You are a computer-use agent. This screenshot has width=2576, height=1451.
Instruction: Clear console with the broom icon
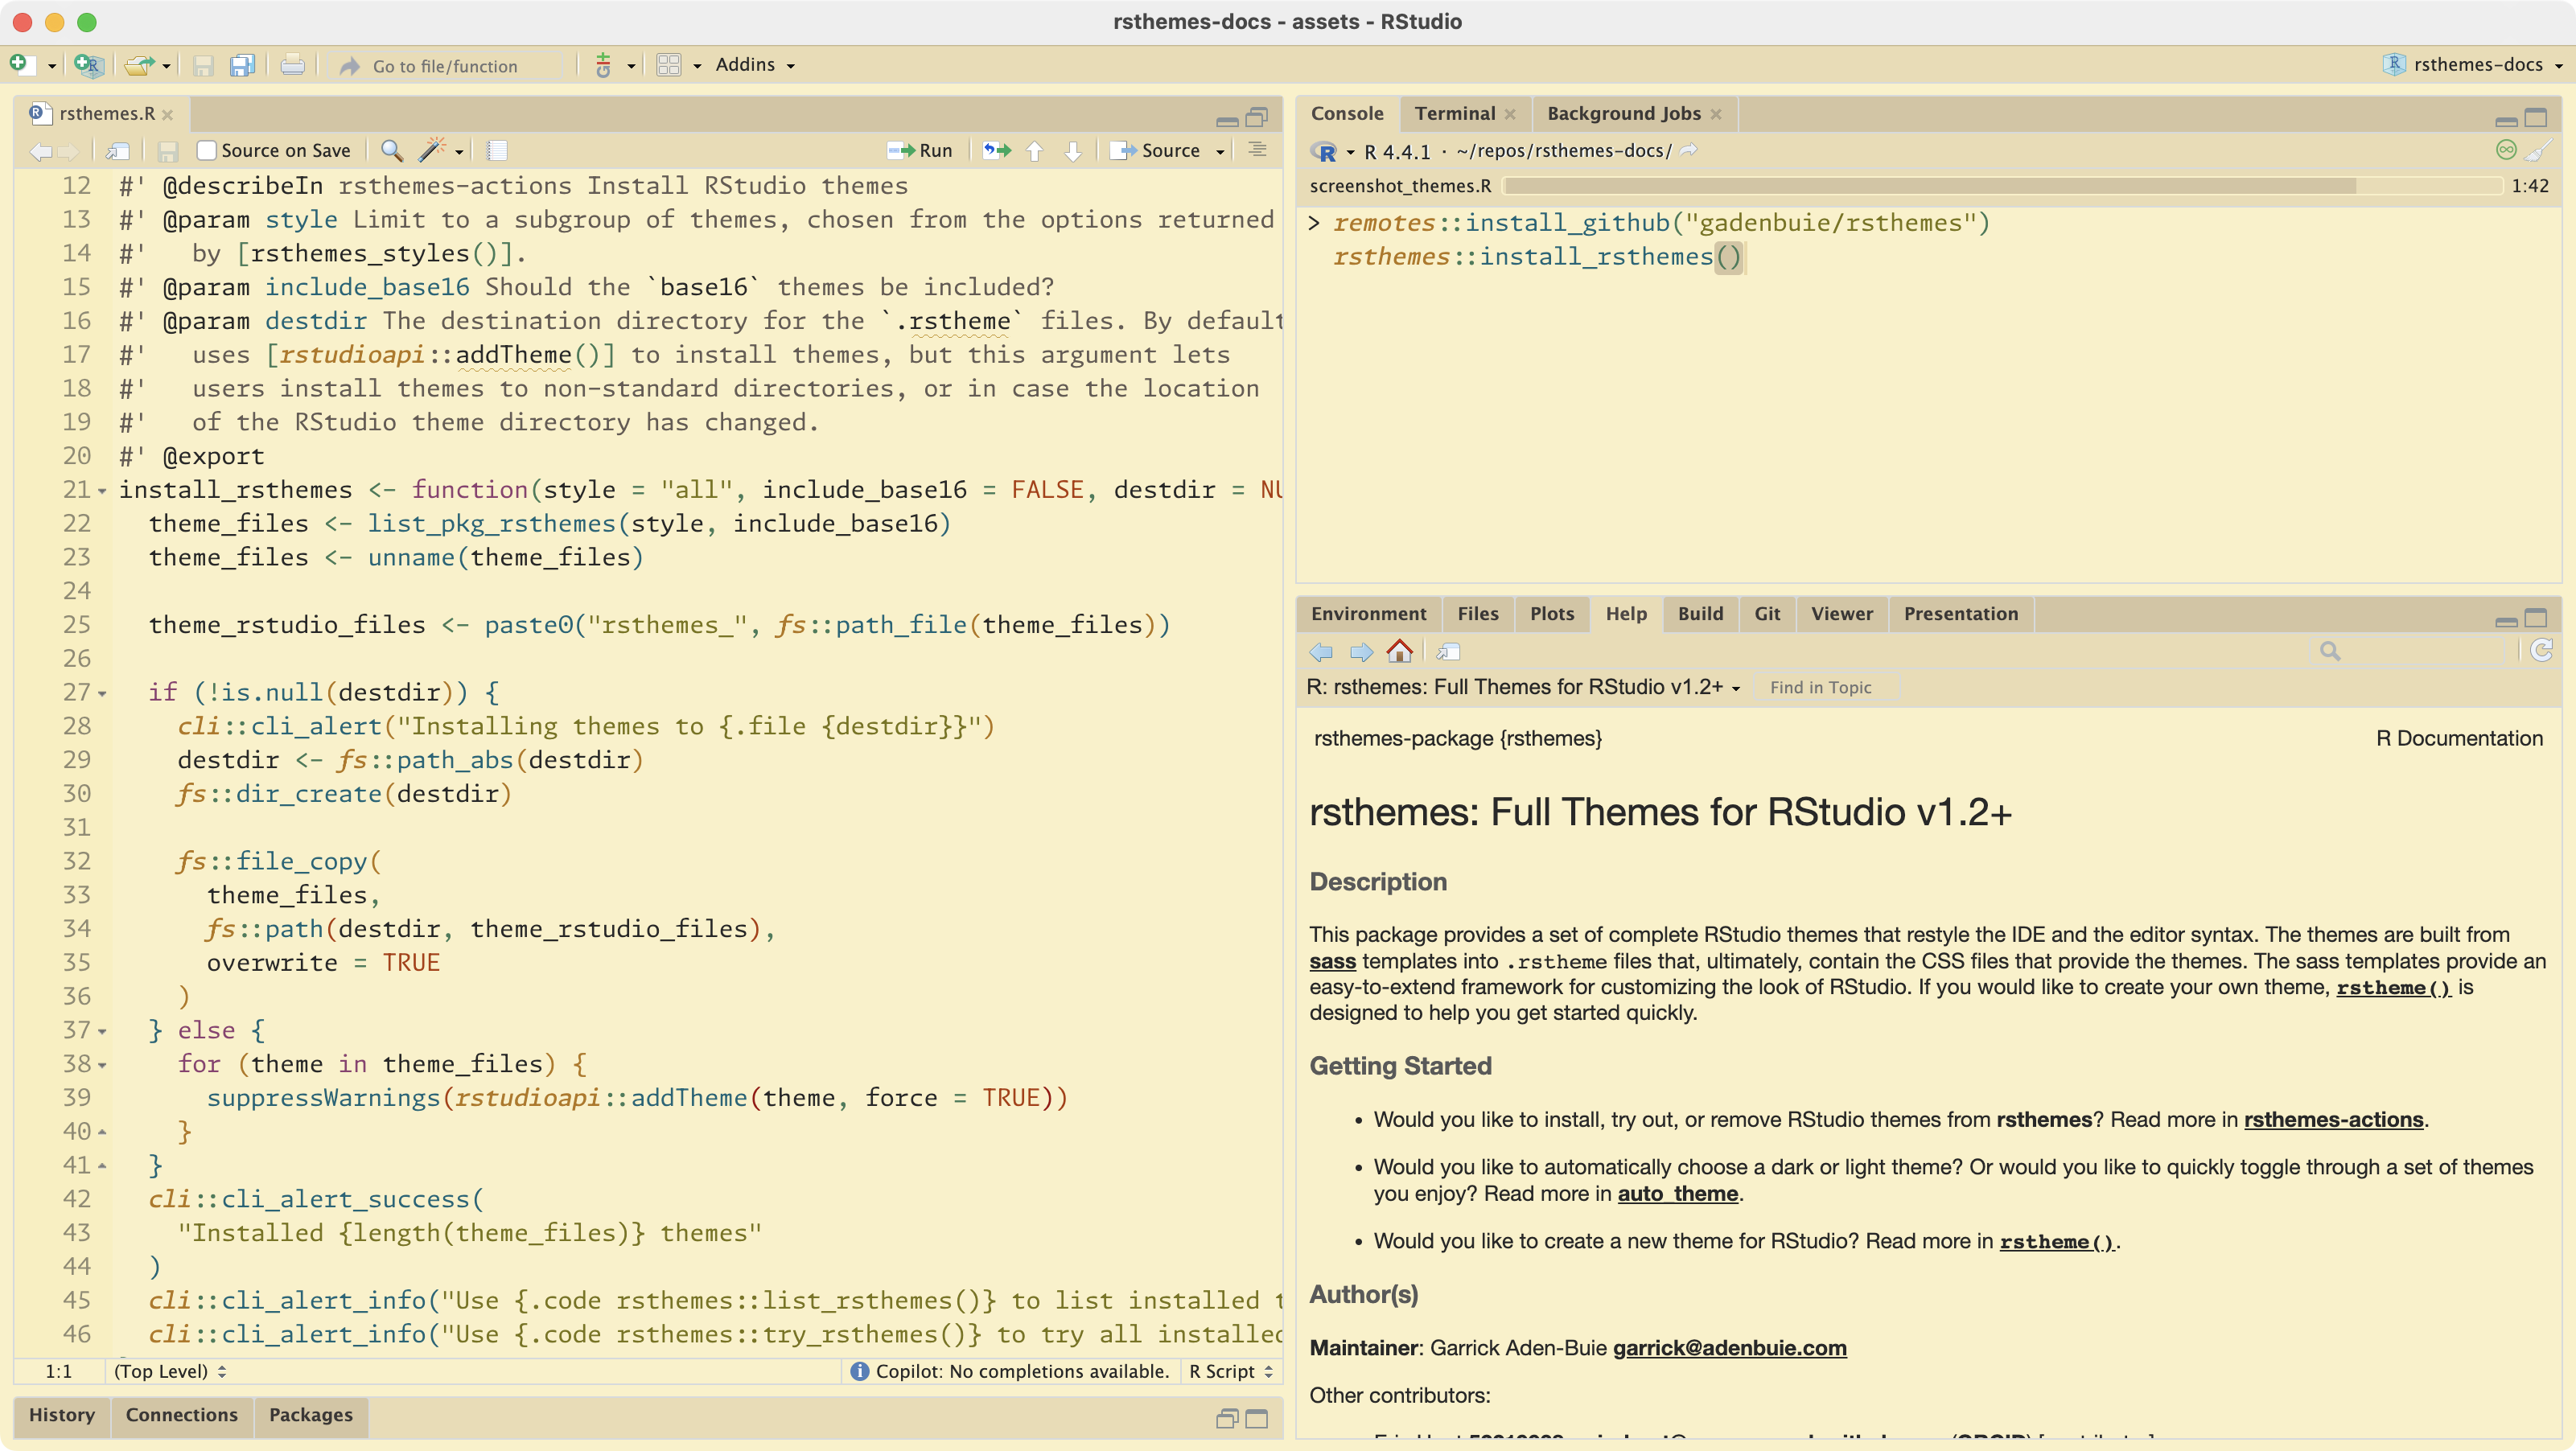coord(2538,151)
